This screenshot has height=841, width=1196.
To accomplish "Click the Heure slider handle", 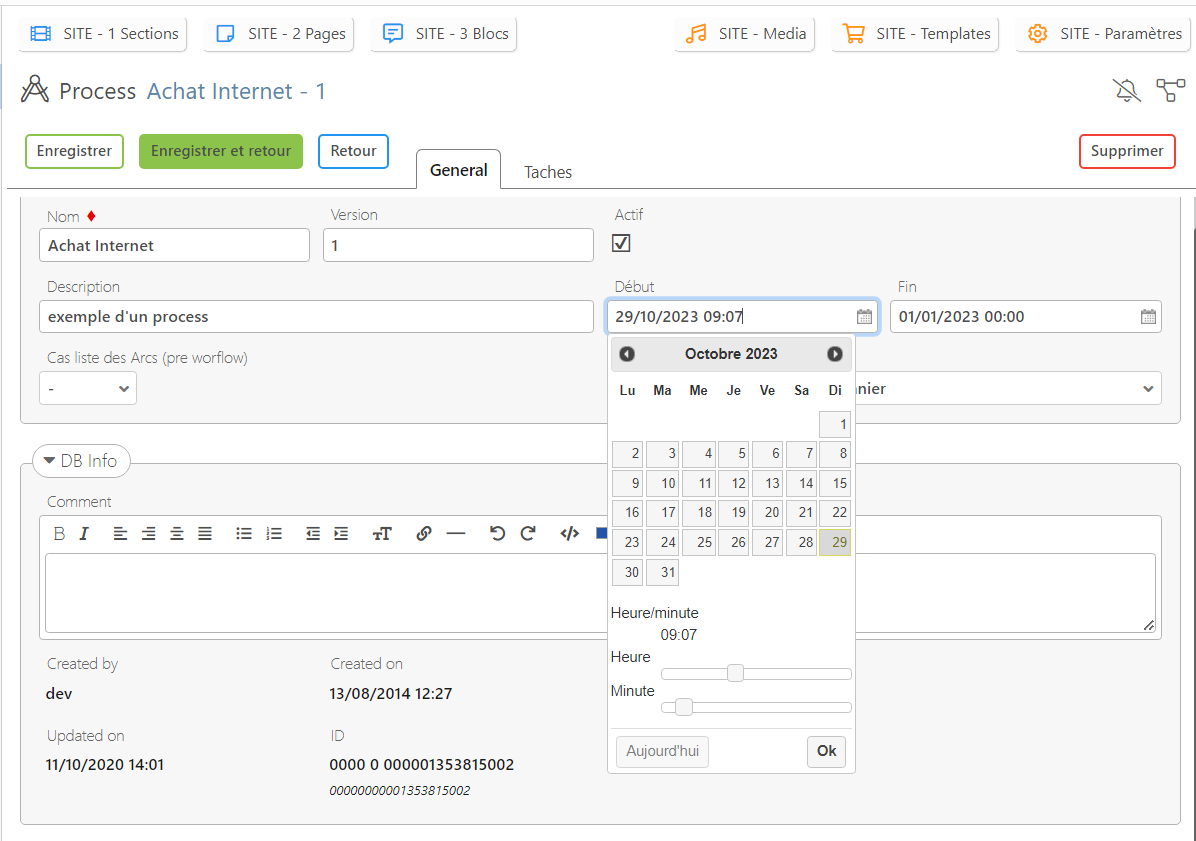I will point(735,673).
